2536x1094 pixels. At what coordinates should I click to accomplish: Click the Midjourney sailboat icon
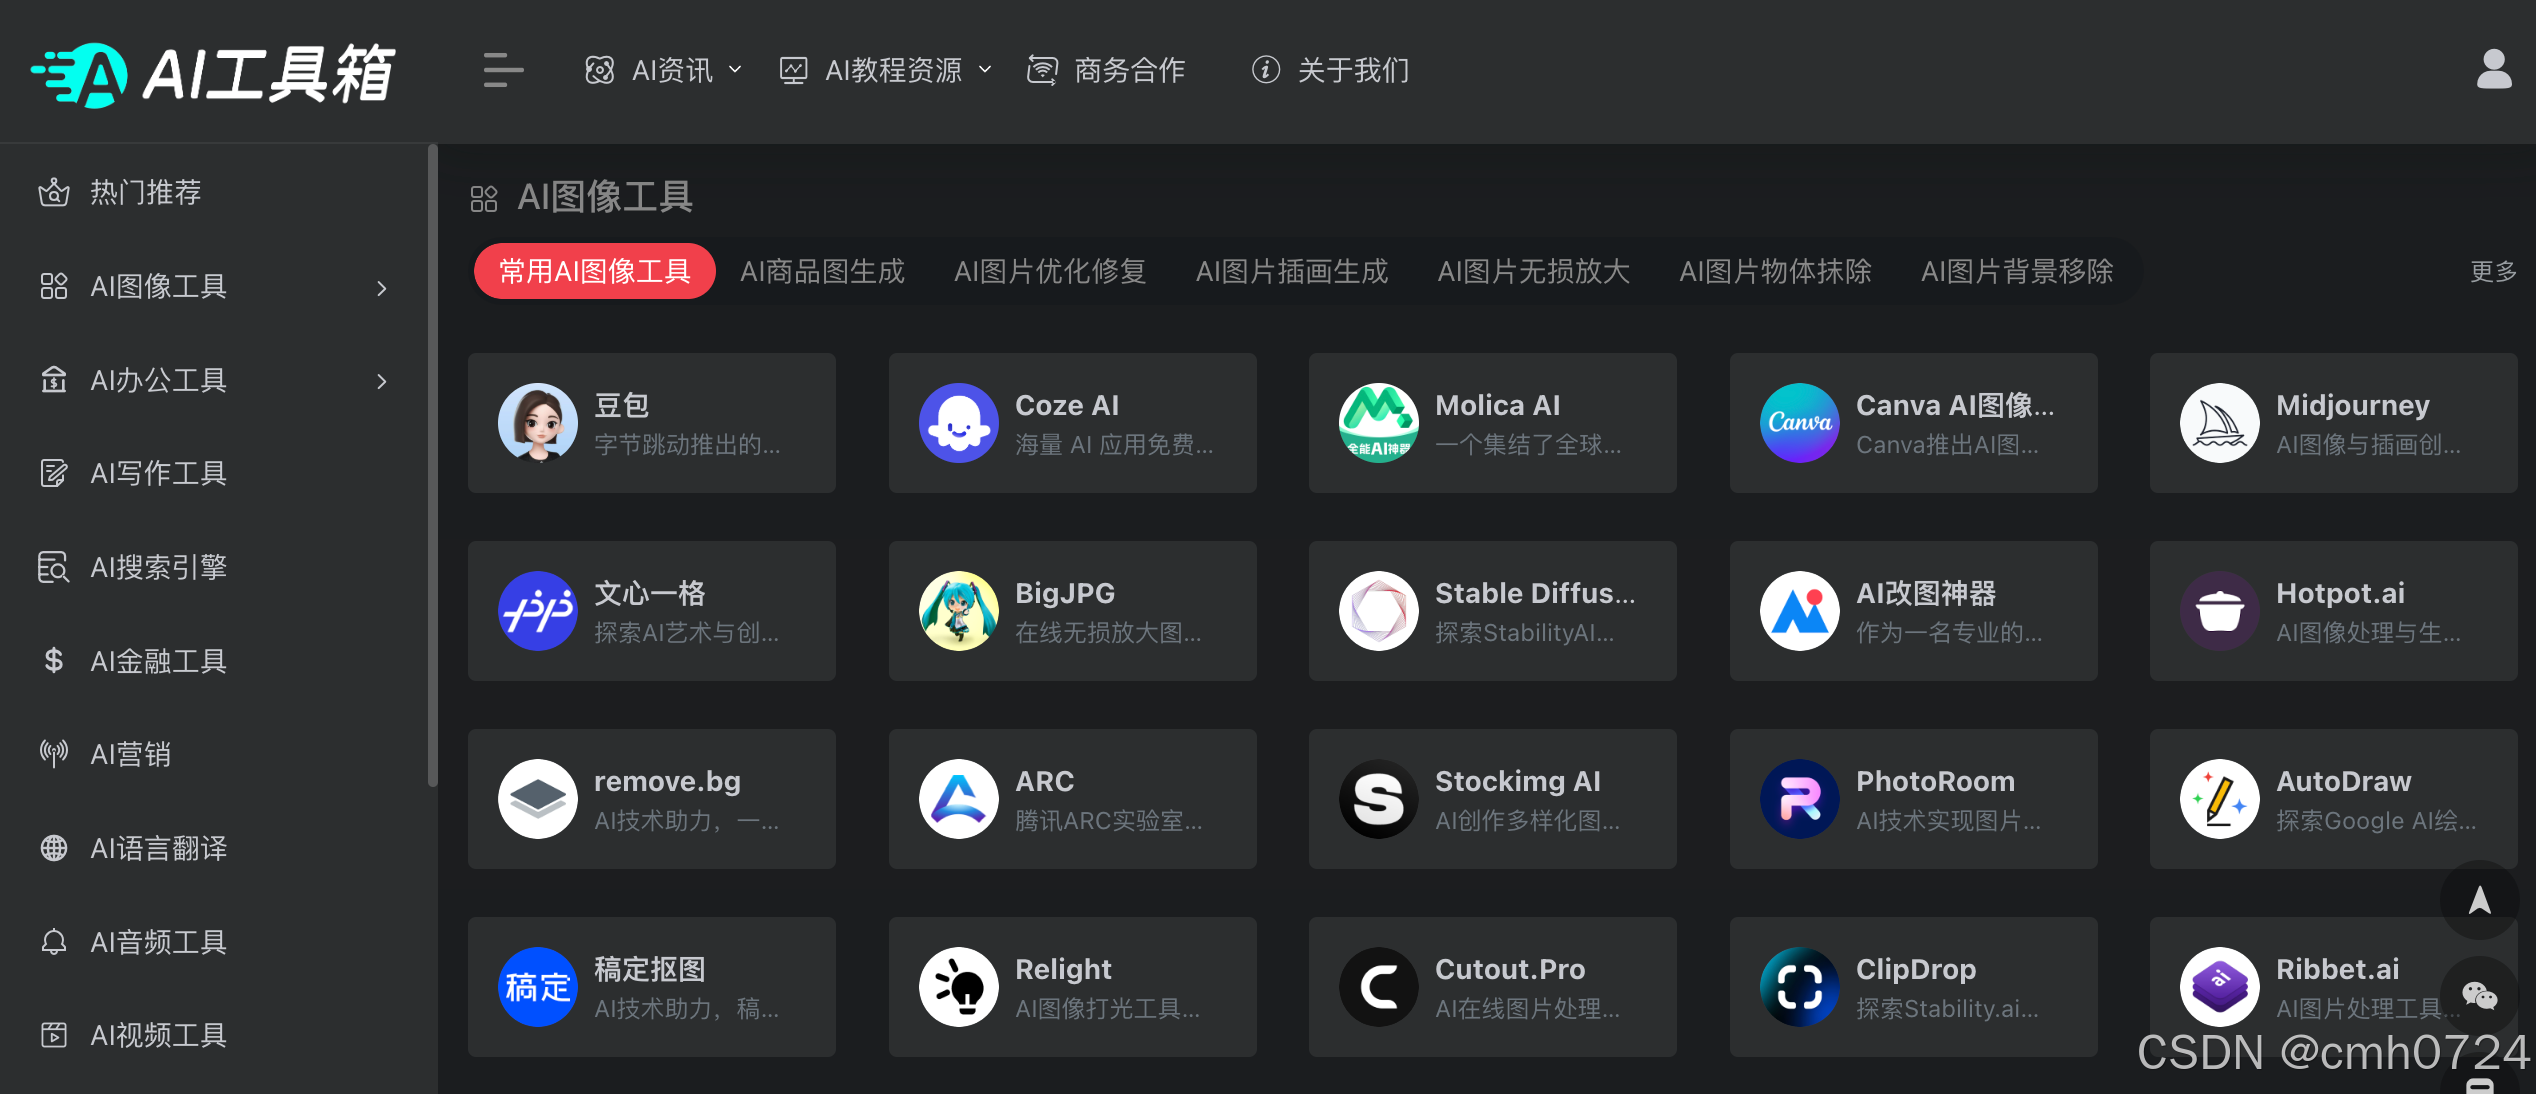pos(2219,423)
